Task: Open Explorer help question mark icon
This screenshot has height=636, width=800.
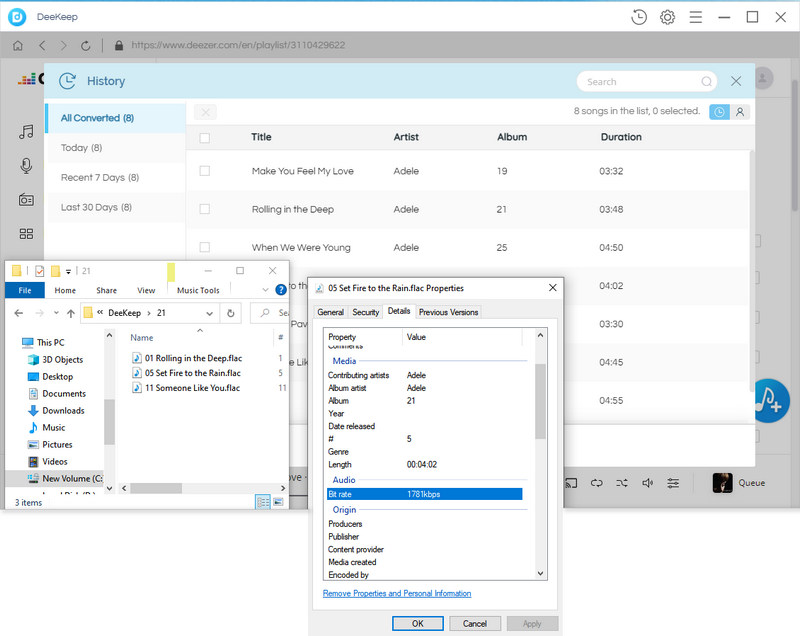Action: point(281,290)
